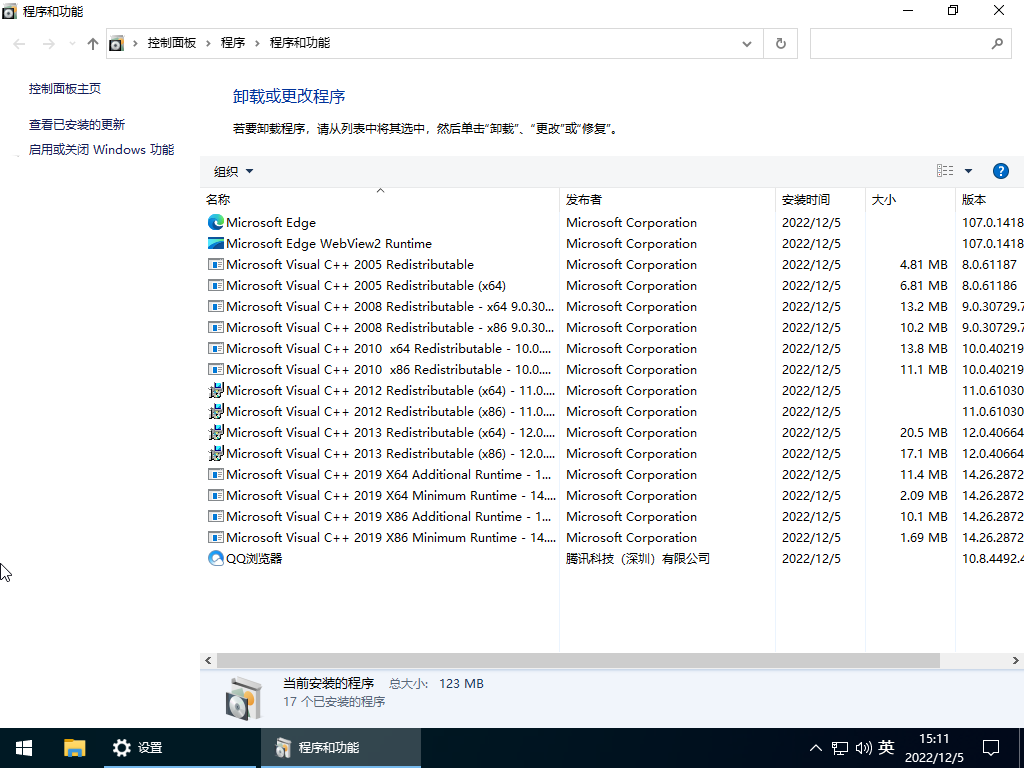Viewport: 1024px width, 768px height.
Task: Click 程序和功能 breadcrumb
Action: (300, 43)
